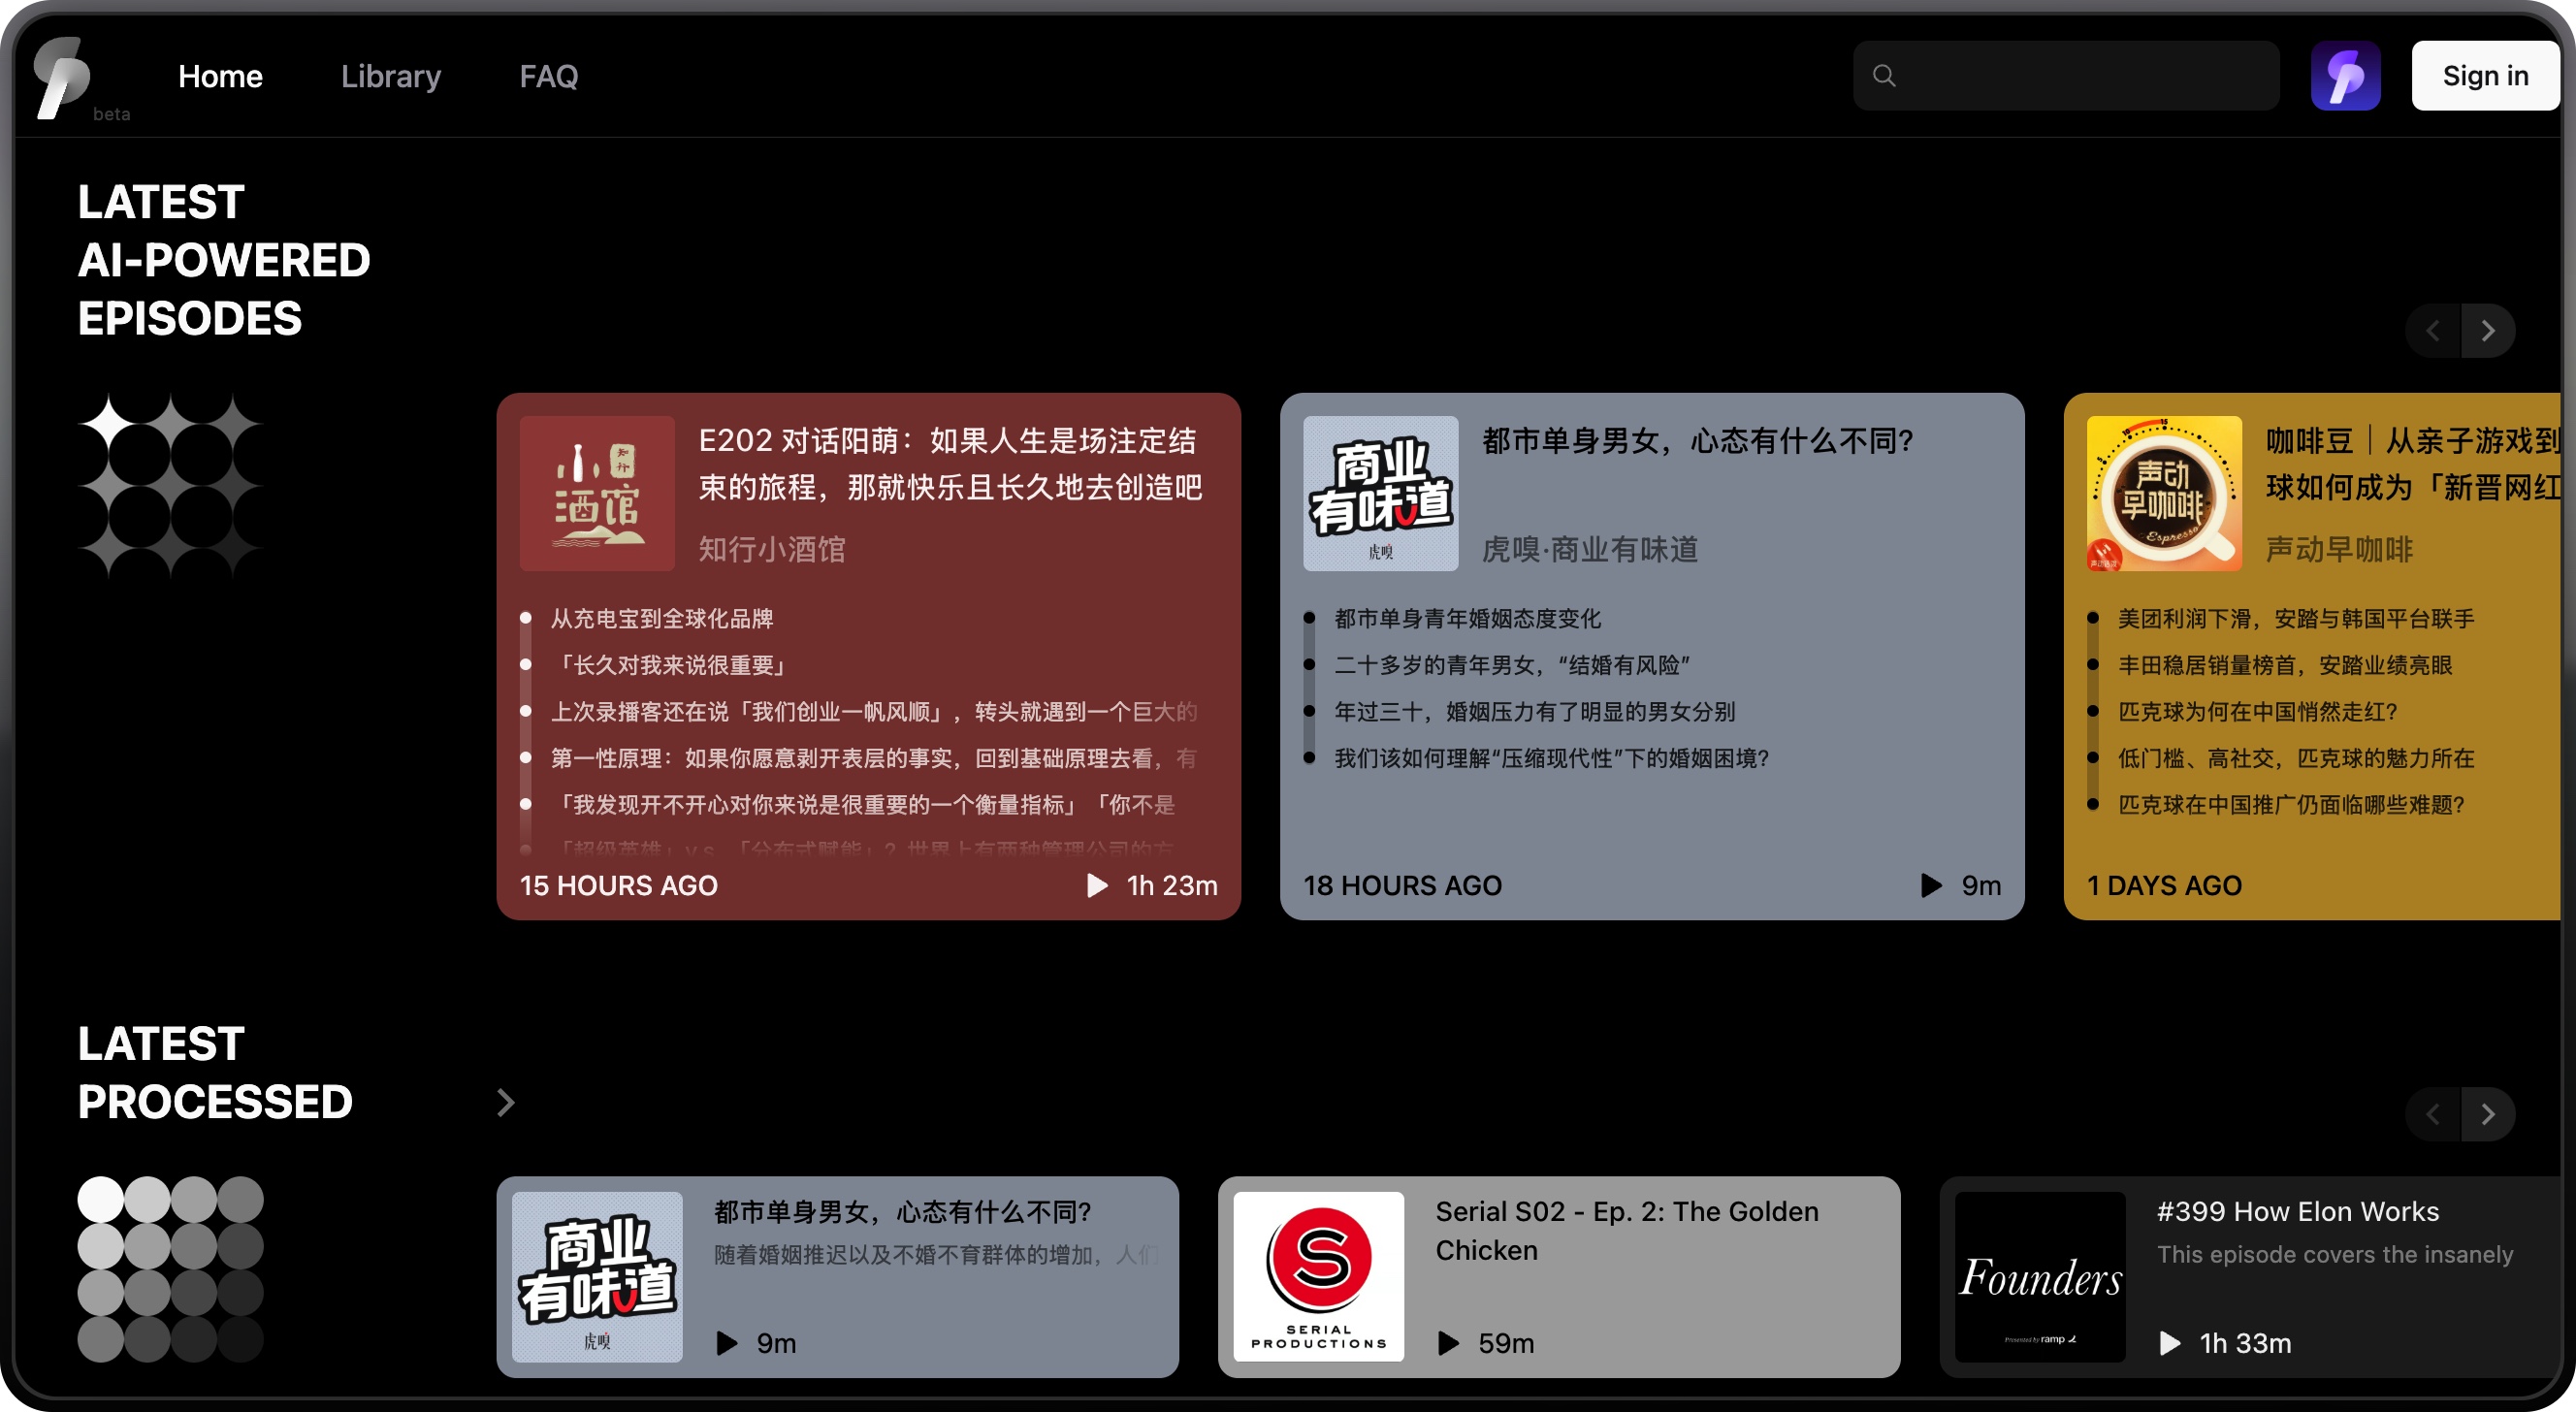Play the #399 How Elon Works episode
Image resolution: width=2576 pixels, height=1412 pixels.
click(2169, 1343)
